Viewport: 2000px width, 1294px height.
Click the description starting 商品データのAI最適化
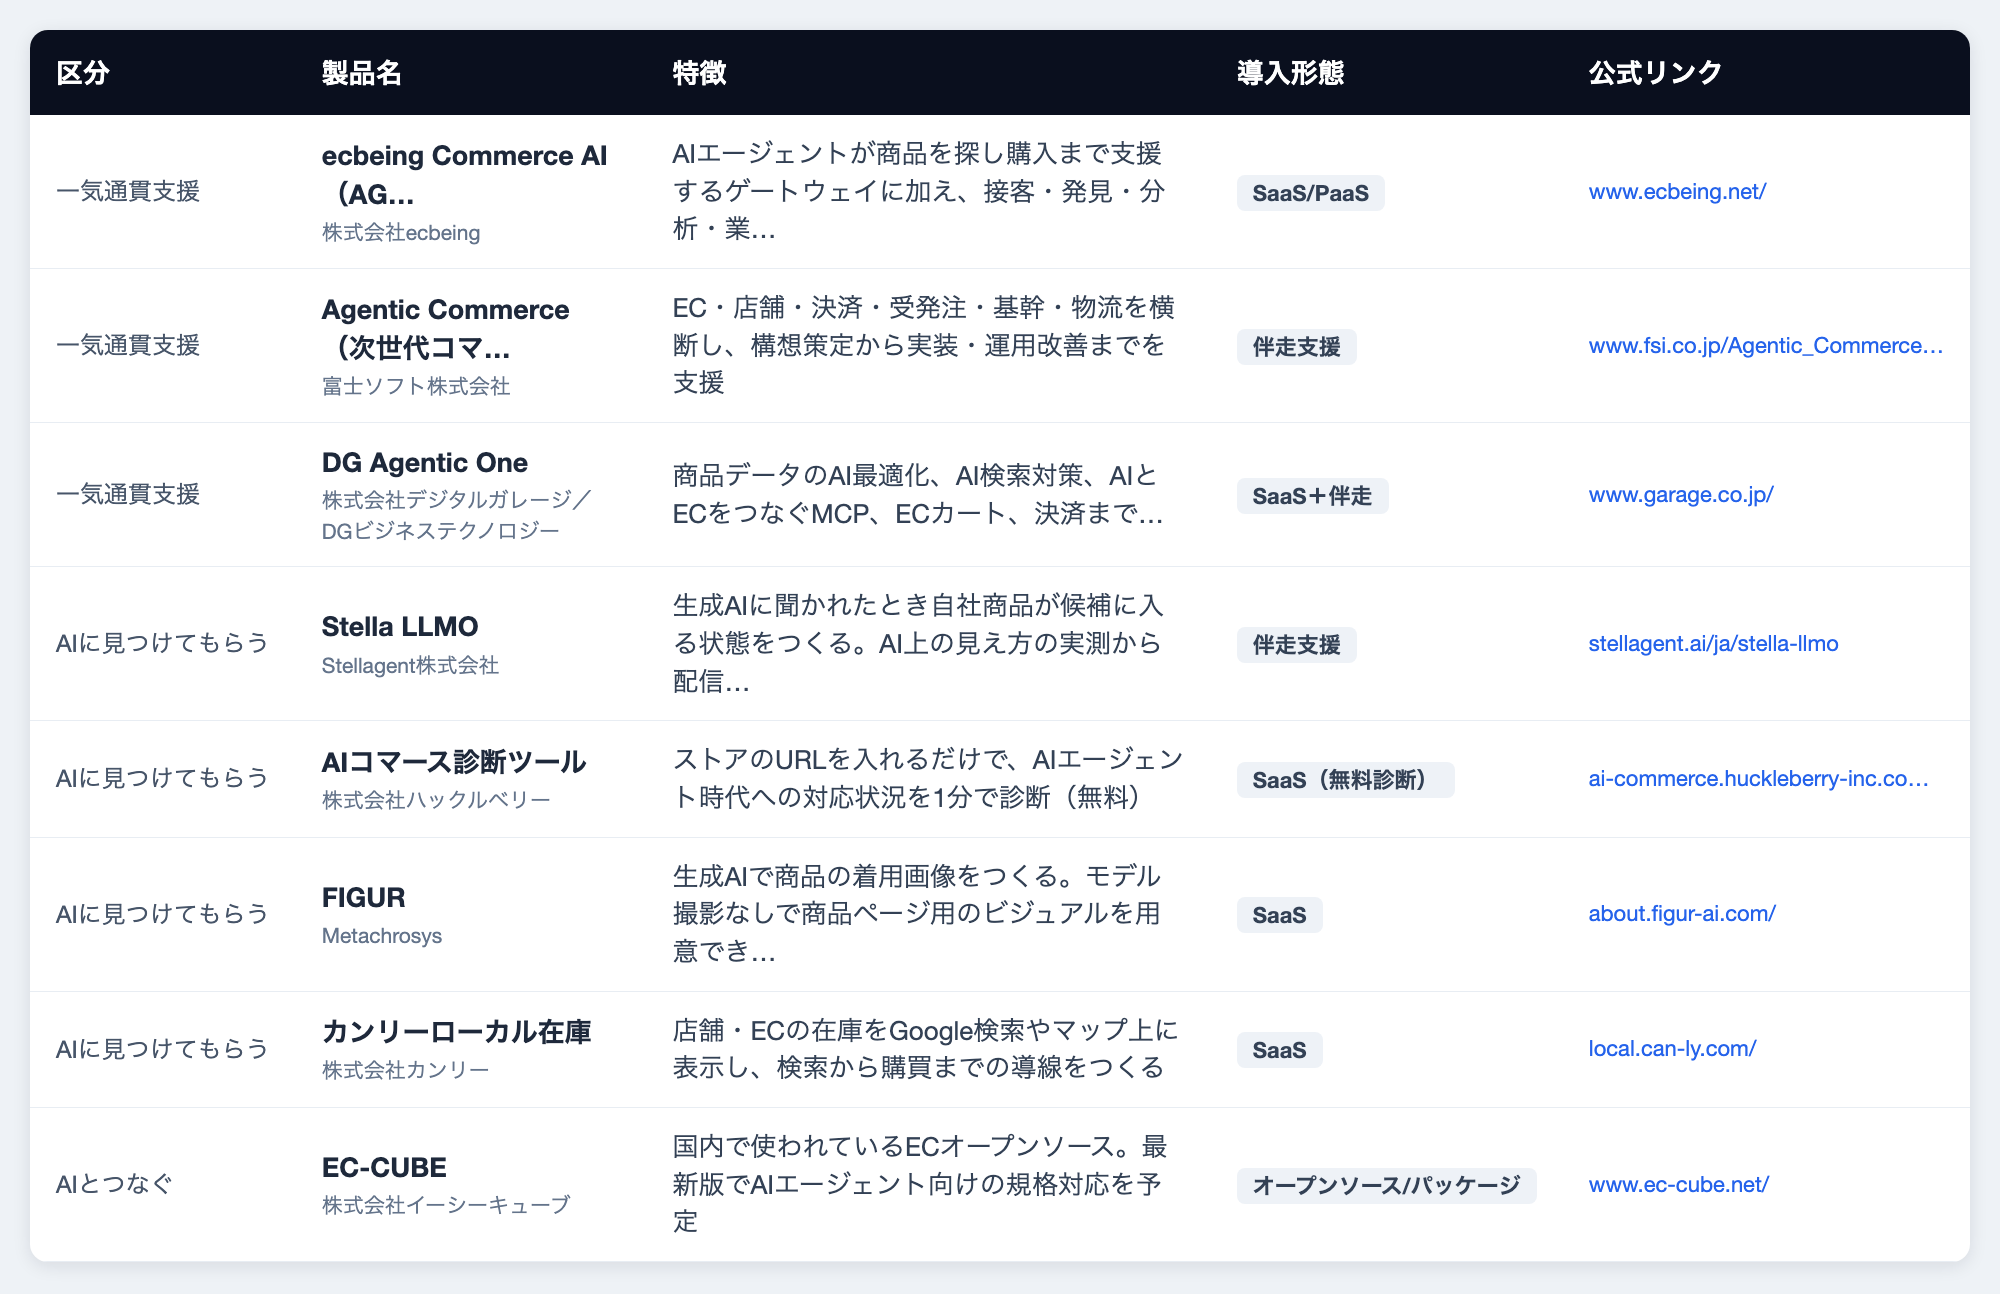tap(917, 495)
